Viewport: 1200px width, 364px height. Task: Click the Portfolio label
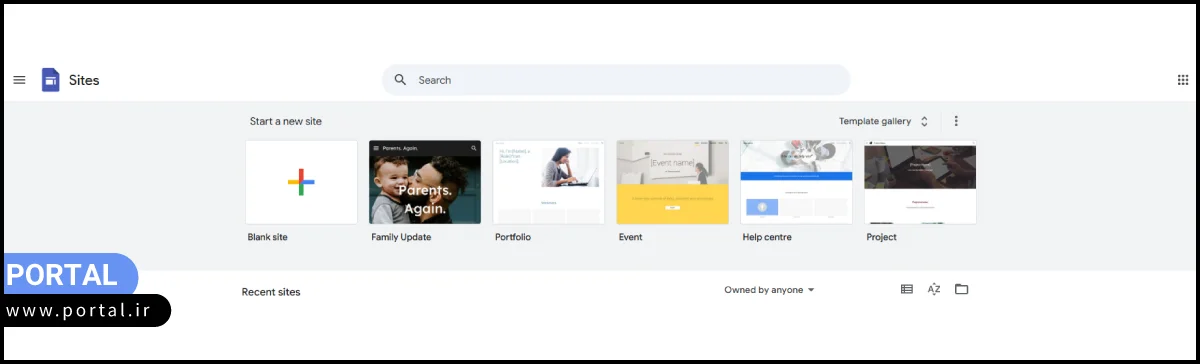click(x=513, y=237)
